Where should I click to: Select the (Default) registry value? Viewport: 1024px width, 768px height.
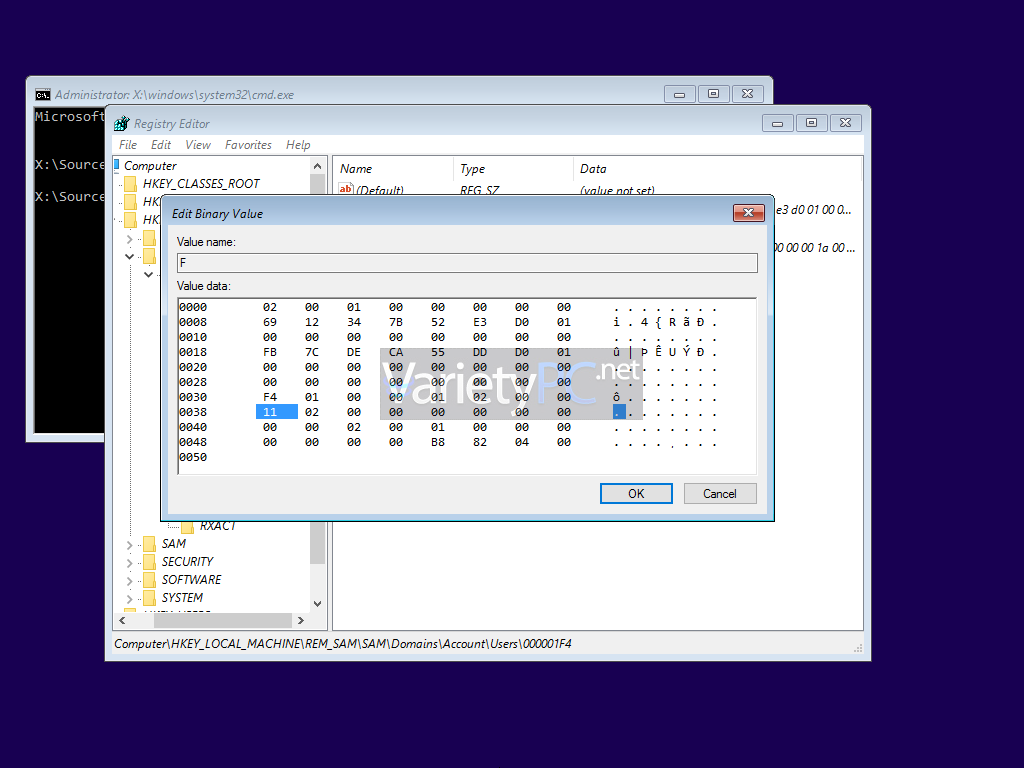pyautogui.click(x=379, y=190)
